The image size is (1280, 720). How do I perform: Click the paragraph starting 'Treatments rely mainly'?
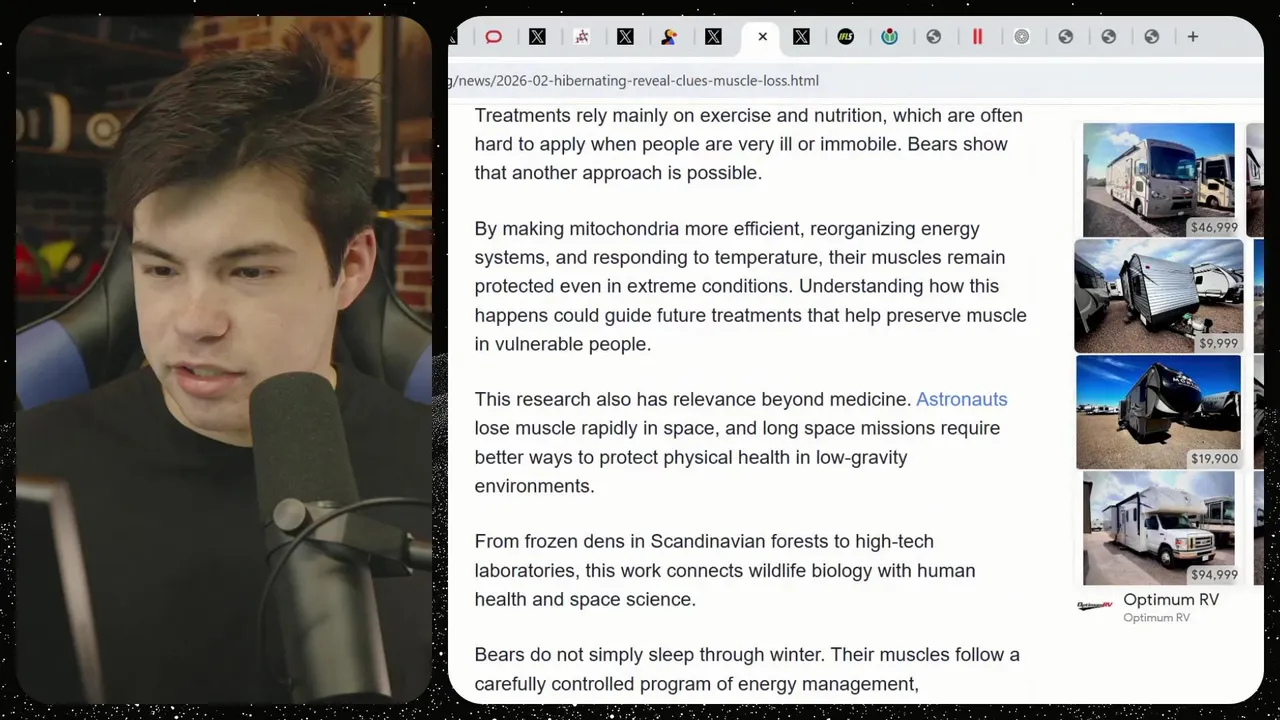pos(748,144)
